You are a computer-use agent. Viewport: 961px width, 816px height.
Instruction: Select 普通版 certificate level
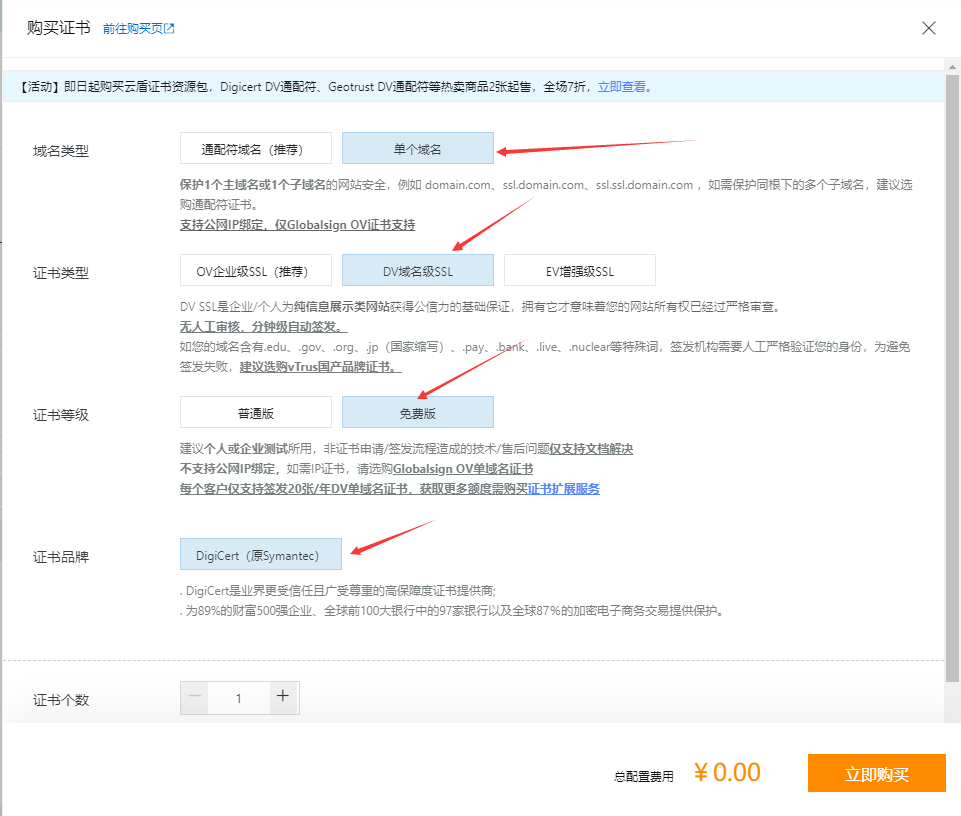(x=256, y=413)
